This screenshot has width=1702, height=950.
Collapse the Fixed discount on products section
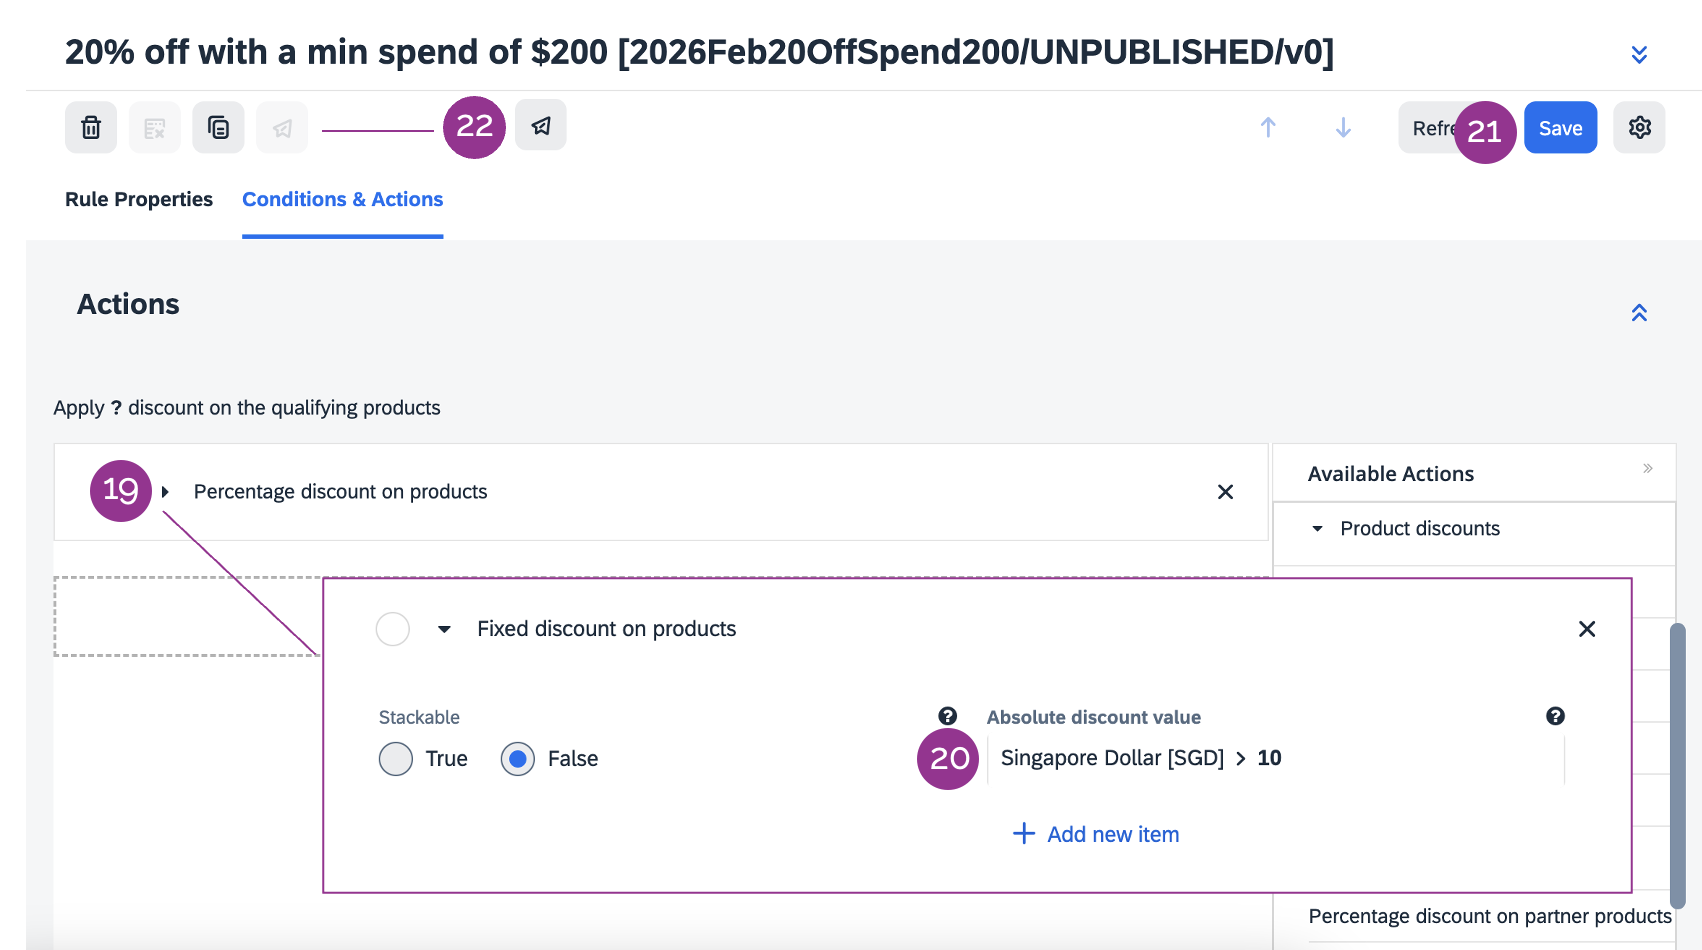[x=444, y=629]
